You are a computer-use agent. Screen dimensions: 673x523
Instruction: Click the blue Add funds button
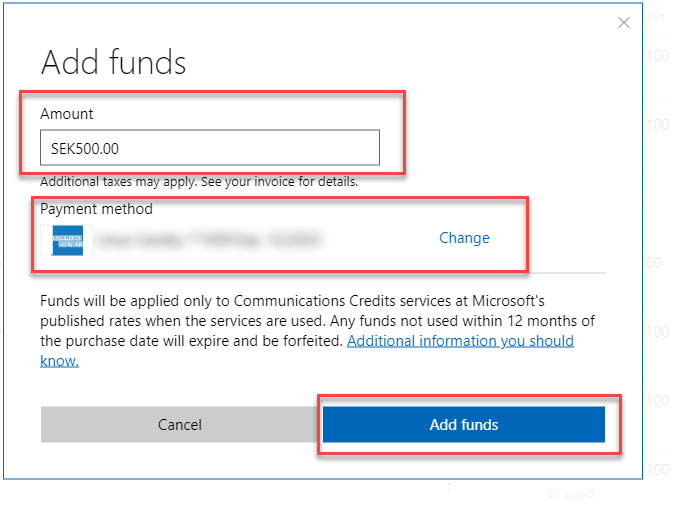464,424
